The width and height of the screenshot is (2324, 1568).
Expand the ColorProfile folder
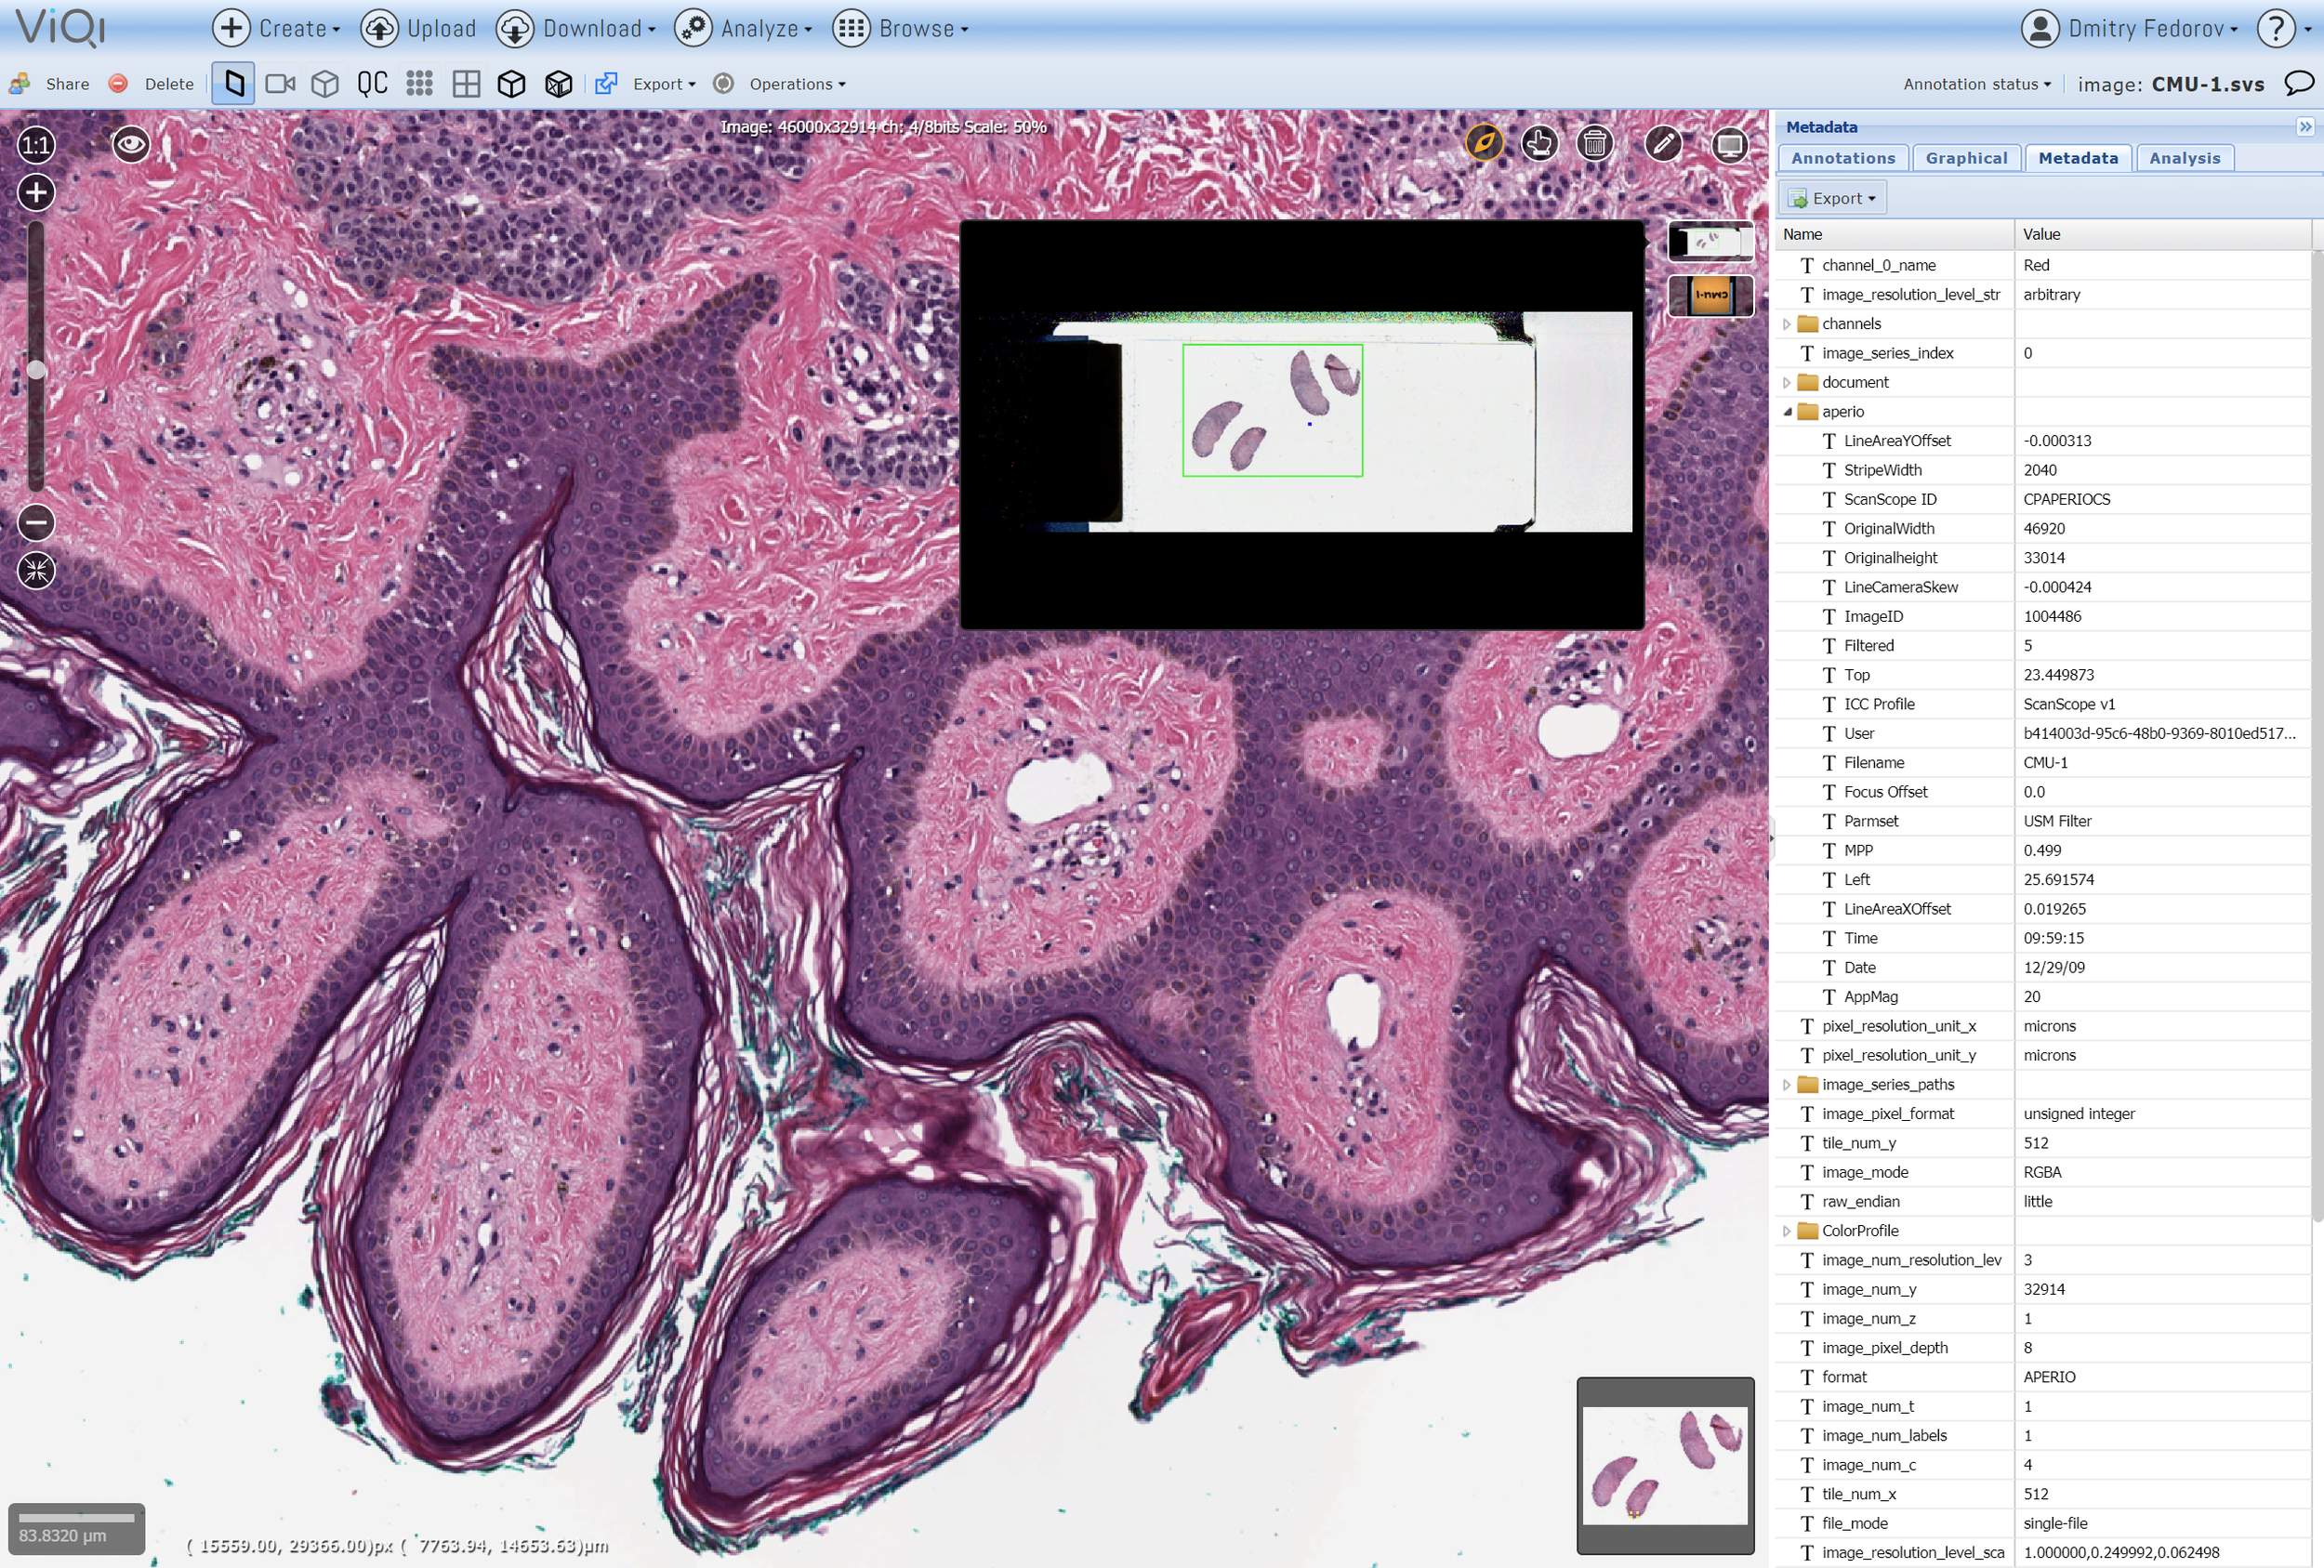click(x=1786, y=1230)
